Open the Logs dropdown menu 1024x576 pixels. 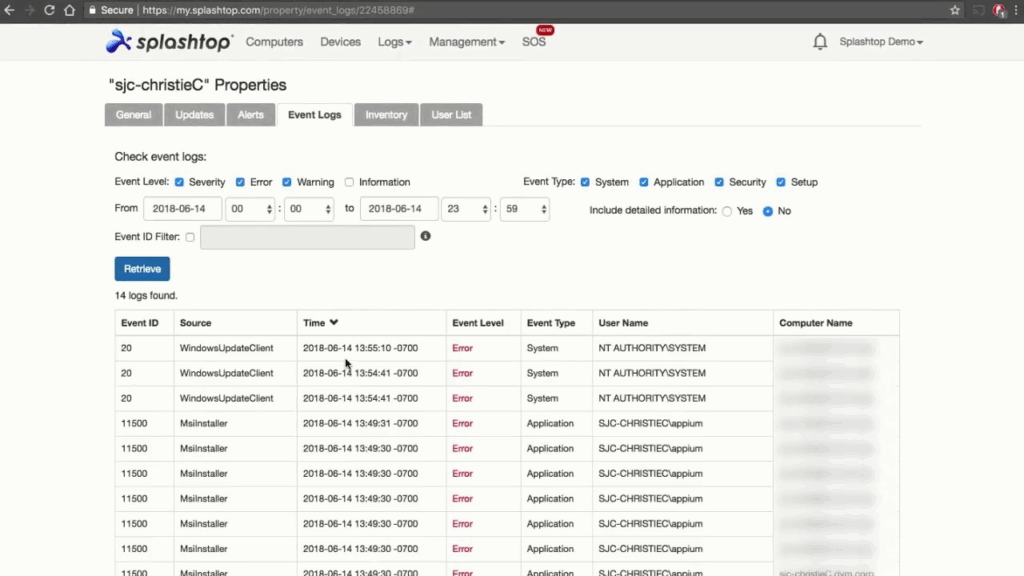click(394, 42)
